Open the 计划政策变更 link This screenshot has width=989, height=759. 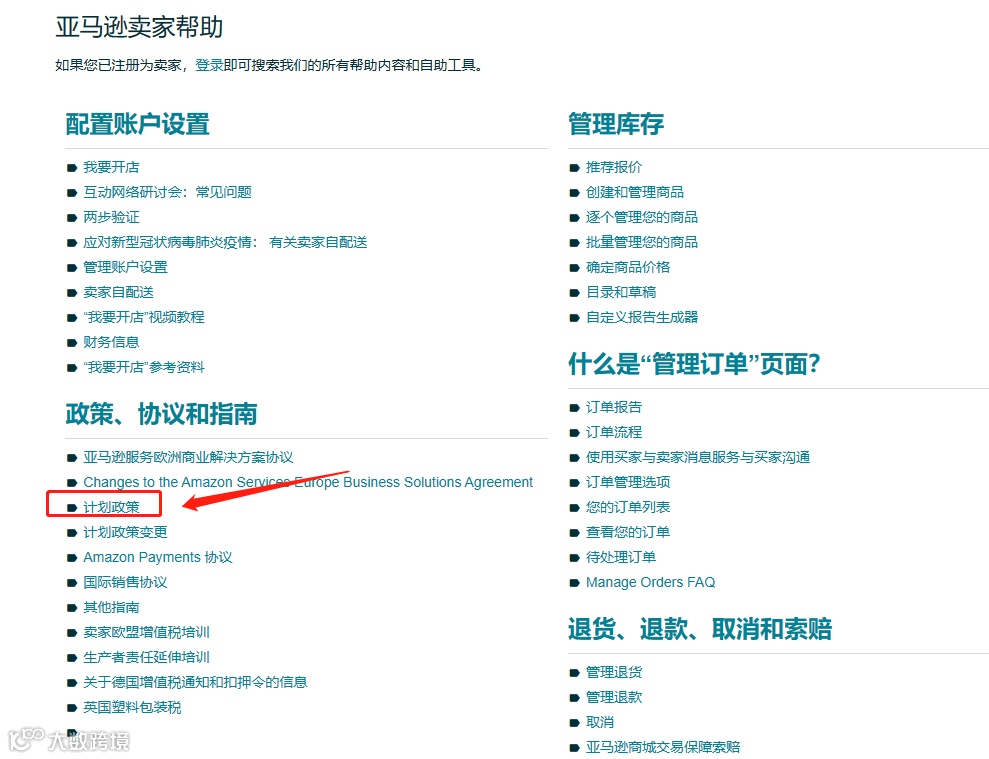(x=126, y=532)
